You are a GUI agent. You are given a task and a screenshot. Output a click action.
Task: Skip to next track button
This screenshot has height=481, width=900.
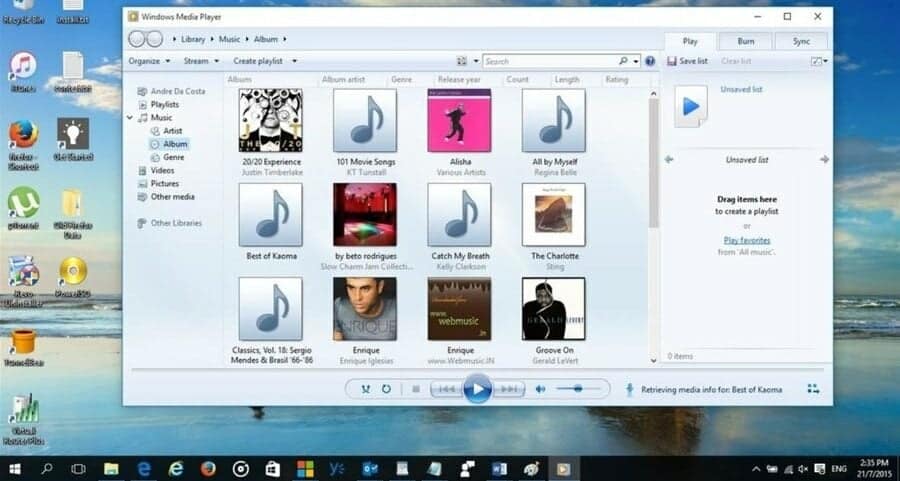(509, 389)
